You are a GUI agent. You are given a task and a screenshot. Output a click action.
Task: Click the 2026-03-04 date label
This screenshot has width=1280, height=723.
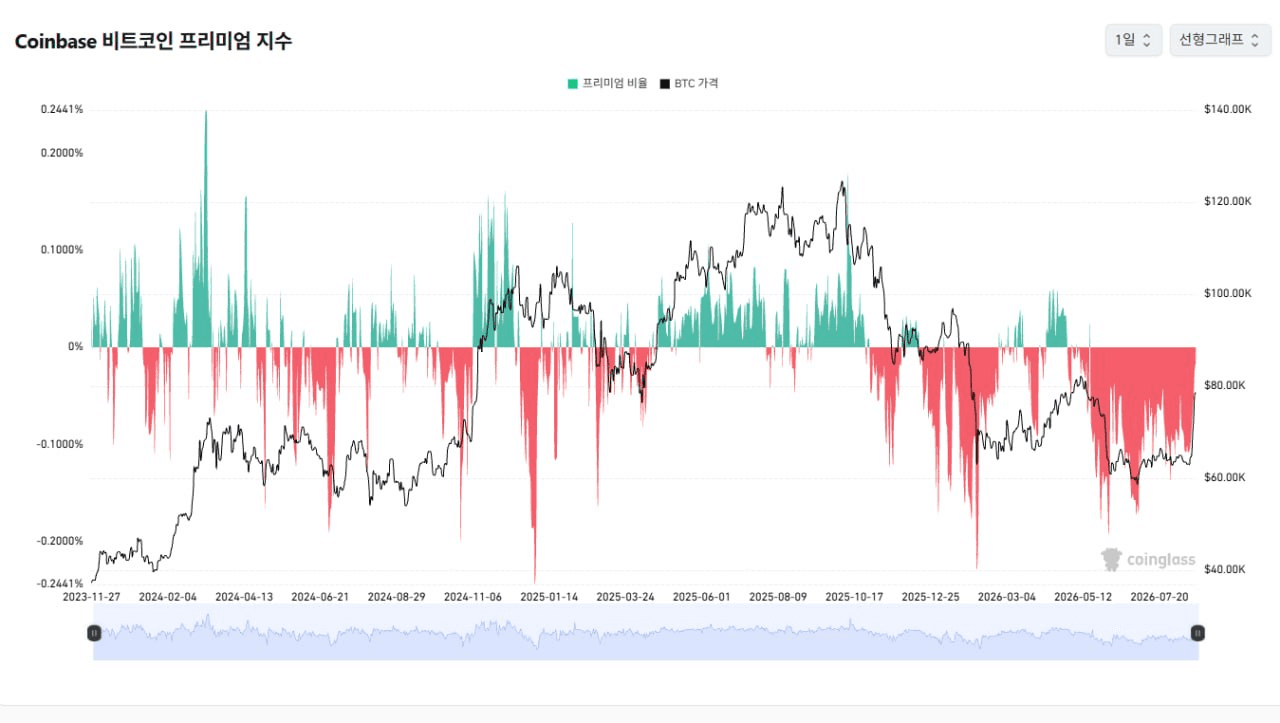point(1007,596)
